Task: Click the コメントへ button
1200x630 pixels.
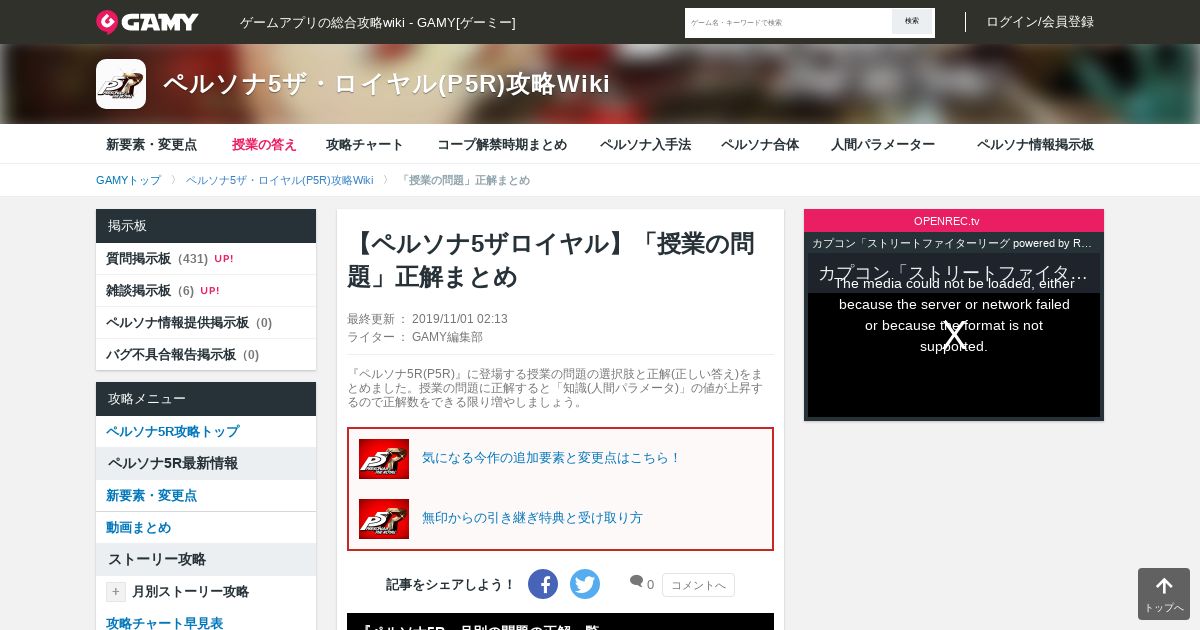Action: click(x=698, y=585)
